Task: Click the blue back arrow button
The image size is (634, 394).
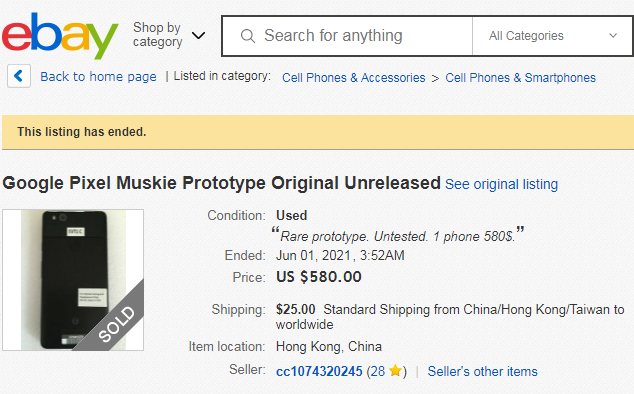Action: click(x=19, y=76)
